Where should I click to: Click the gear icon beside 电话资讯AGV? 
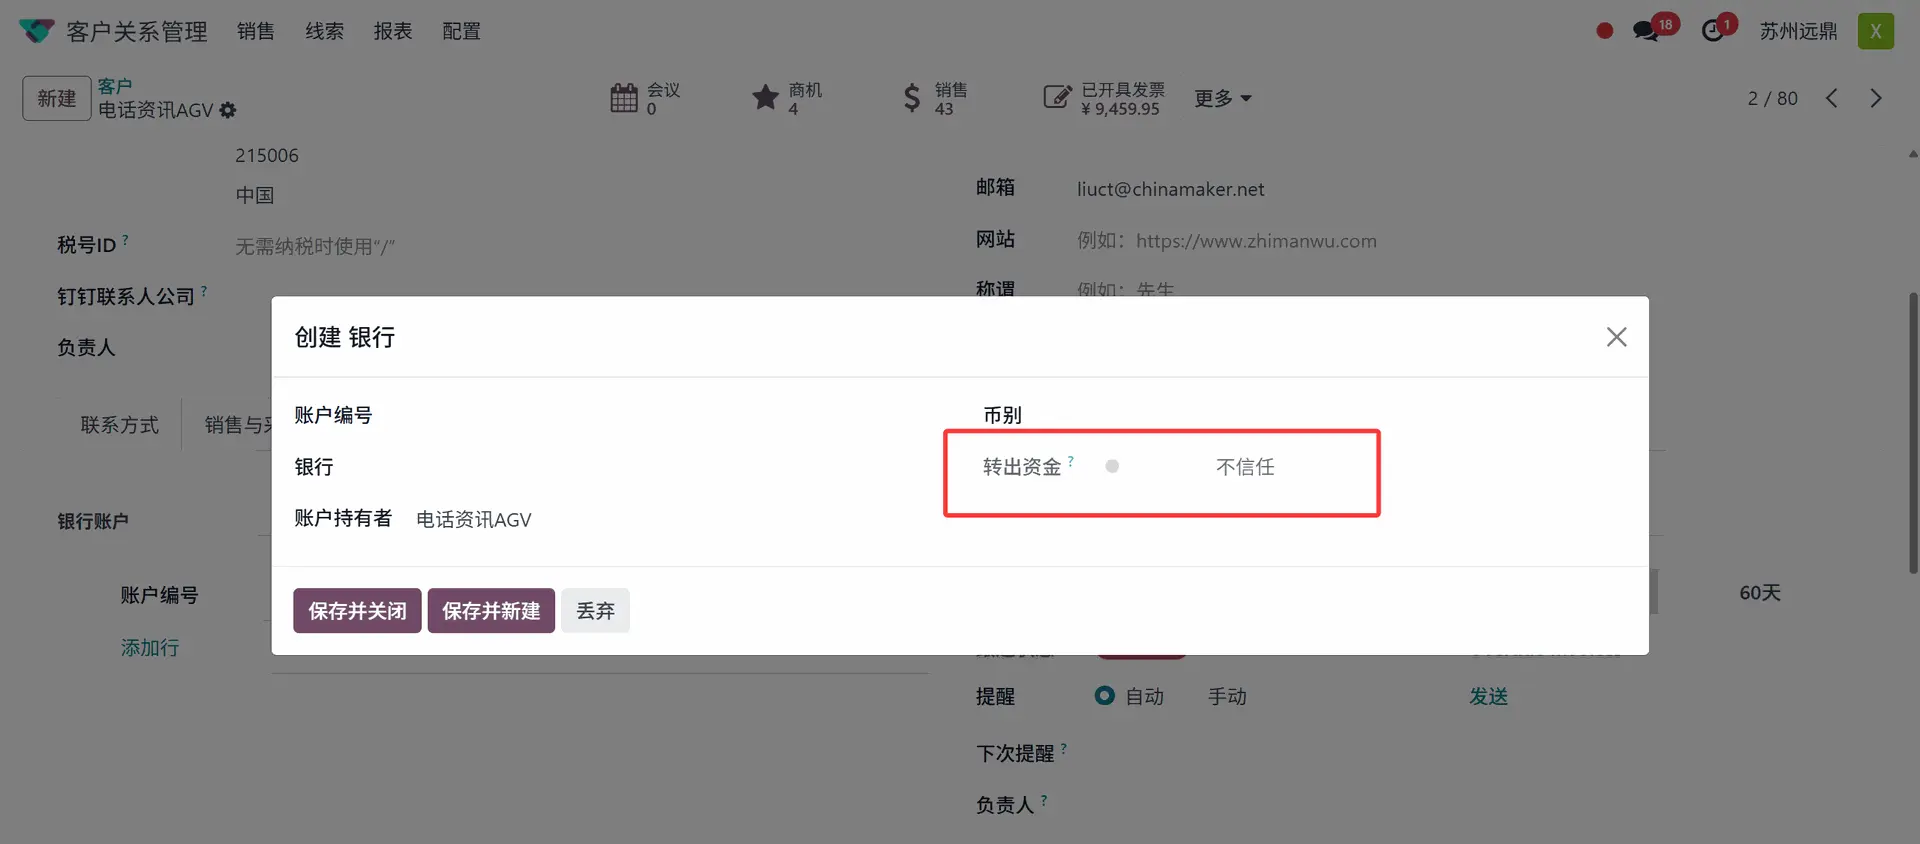[228, 111]
